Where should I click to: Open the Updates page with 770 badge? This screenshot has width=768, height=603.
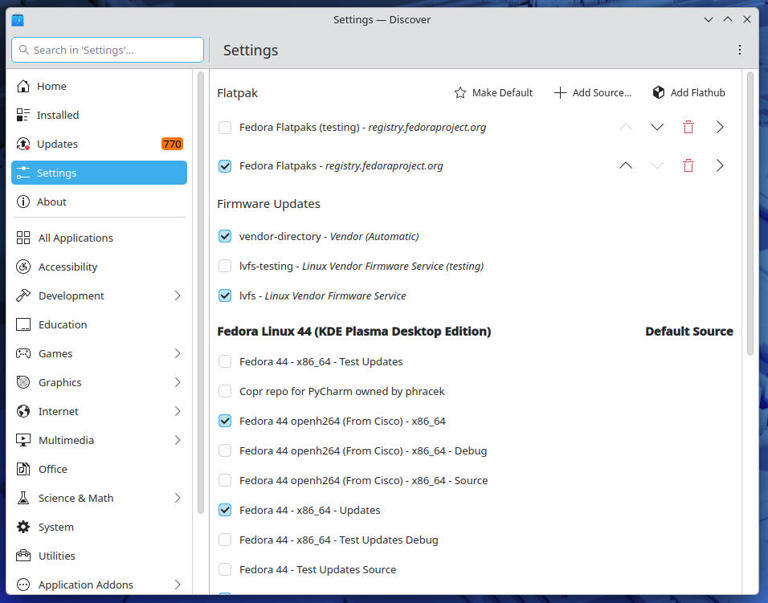pos(99,144)
